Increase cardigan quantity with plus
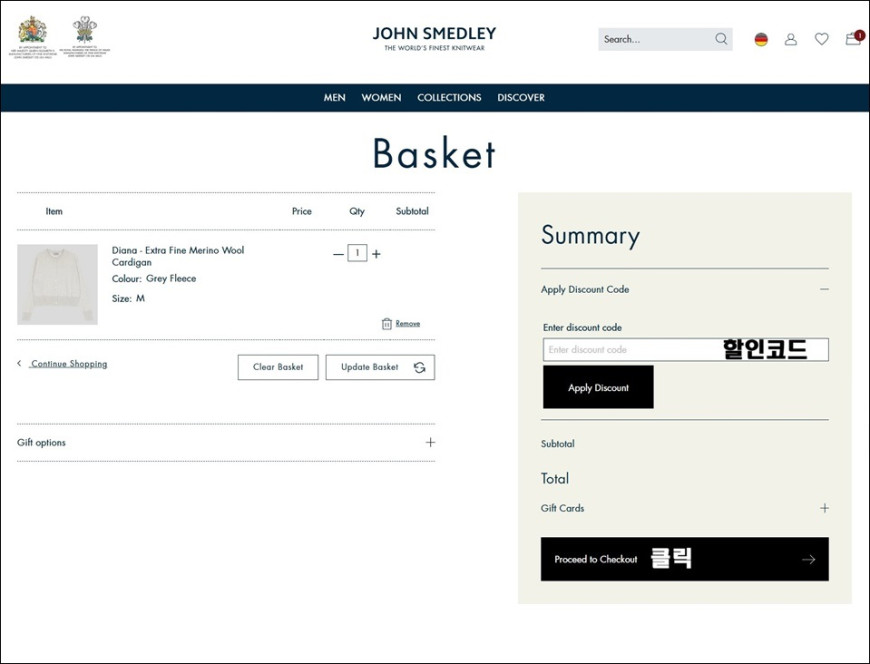 [376, 254]
